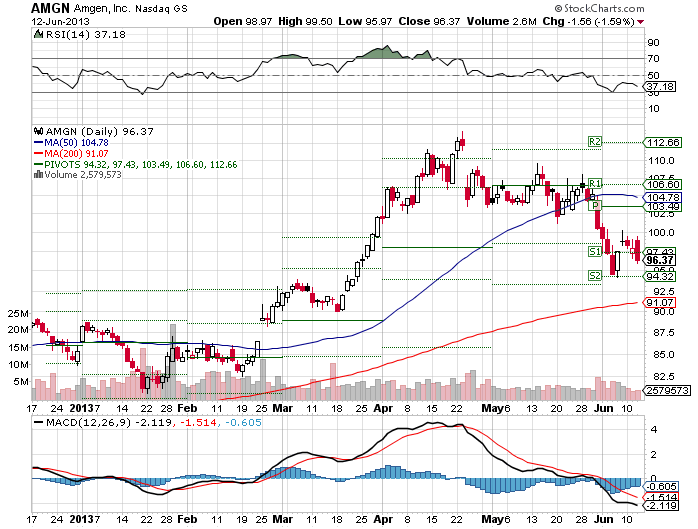This screenshot has width=698, height=529.
Task: Click the Open 98.97 value
Action: 243,21
